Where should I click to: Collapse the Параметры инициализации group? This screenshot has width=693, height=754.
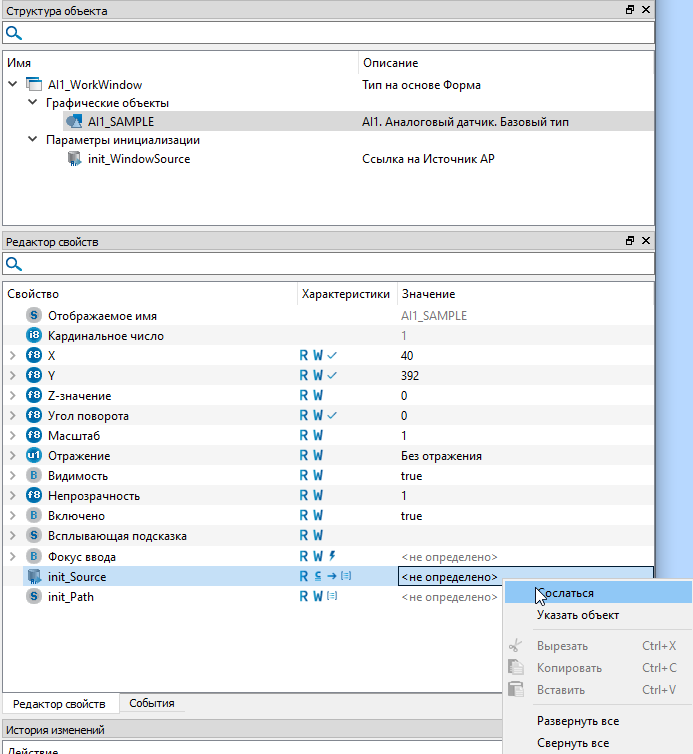click(32, 140)
